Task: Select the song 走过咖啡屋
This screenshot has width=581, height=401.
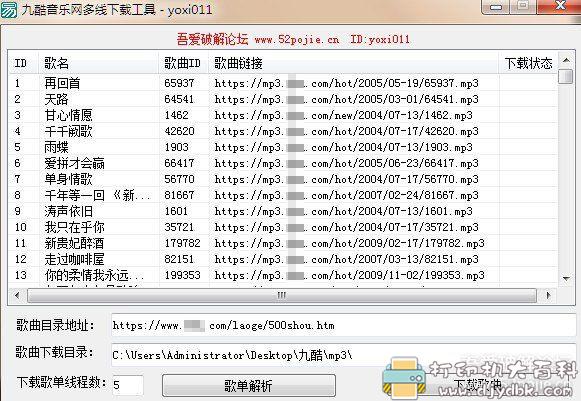Action: (74, 259)
